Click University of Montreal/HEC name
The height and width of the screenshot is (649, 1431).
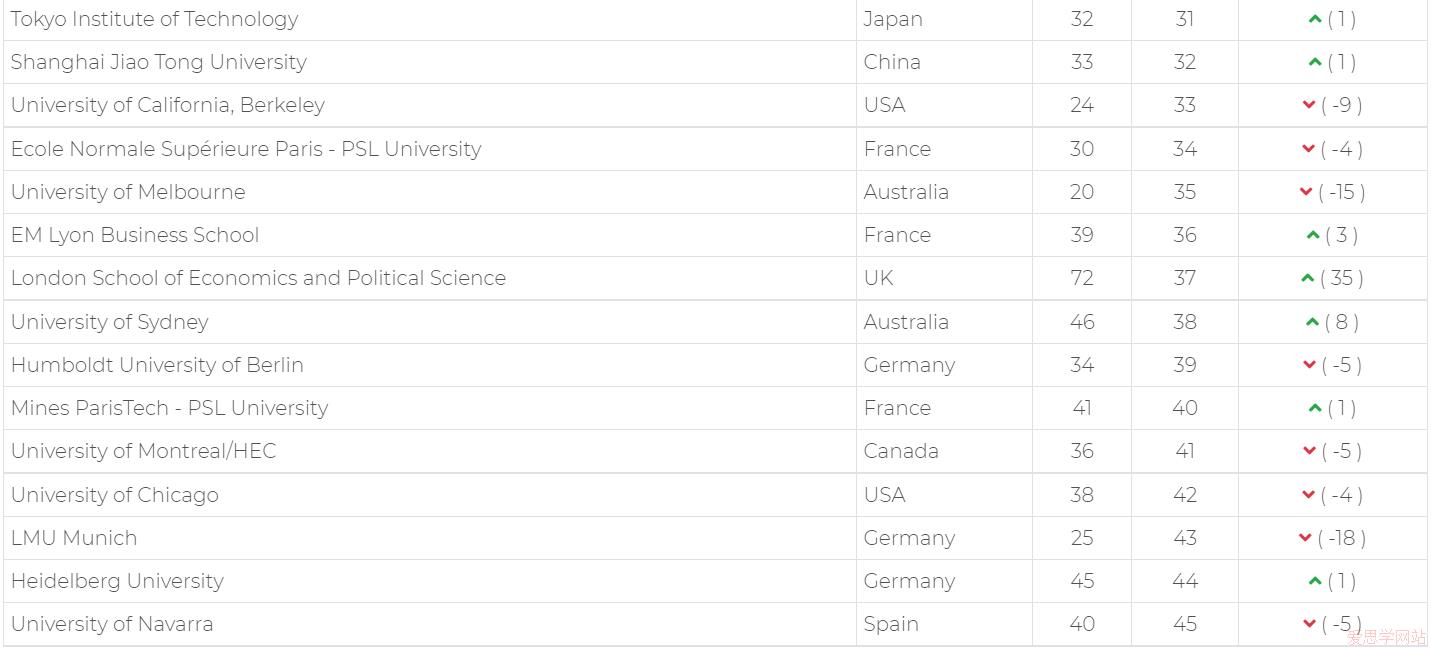[x=143, y=451]
